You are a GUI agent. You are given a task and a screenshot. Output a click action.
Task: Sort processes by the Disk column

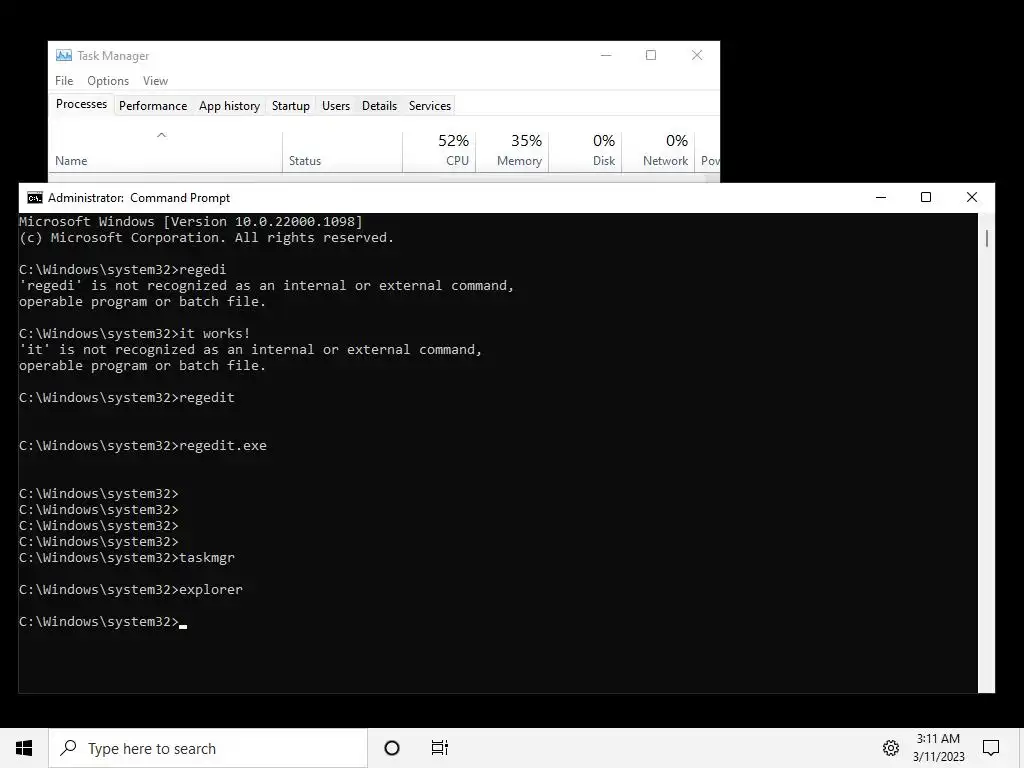[585, 151]
